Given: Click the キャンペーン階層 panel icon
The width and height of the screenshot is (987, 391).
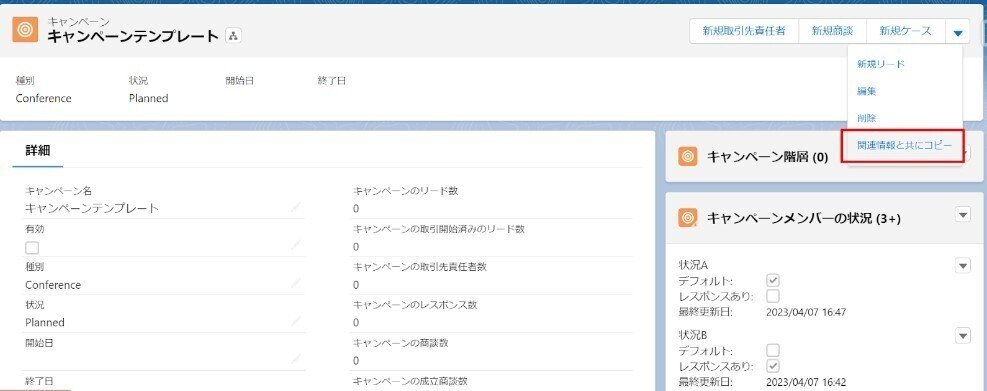Looking at the screenshot, I should point(687,157).
